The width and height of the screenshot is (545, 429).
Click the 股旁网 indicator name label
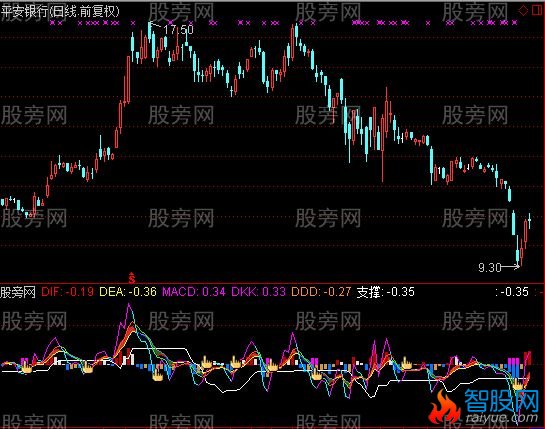coord(18,292)
